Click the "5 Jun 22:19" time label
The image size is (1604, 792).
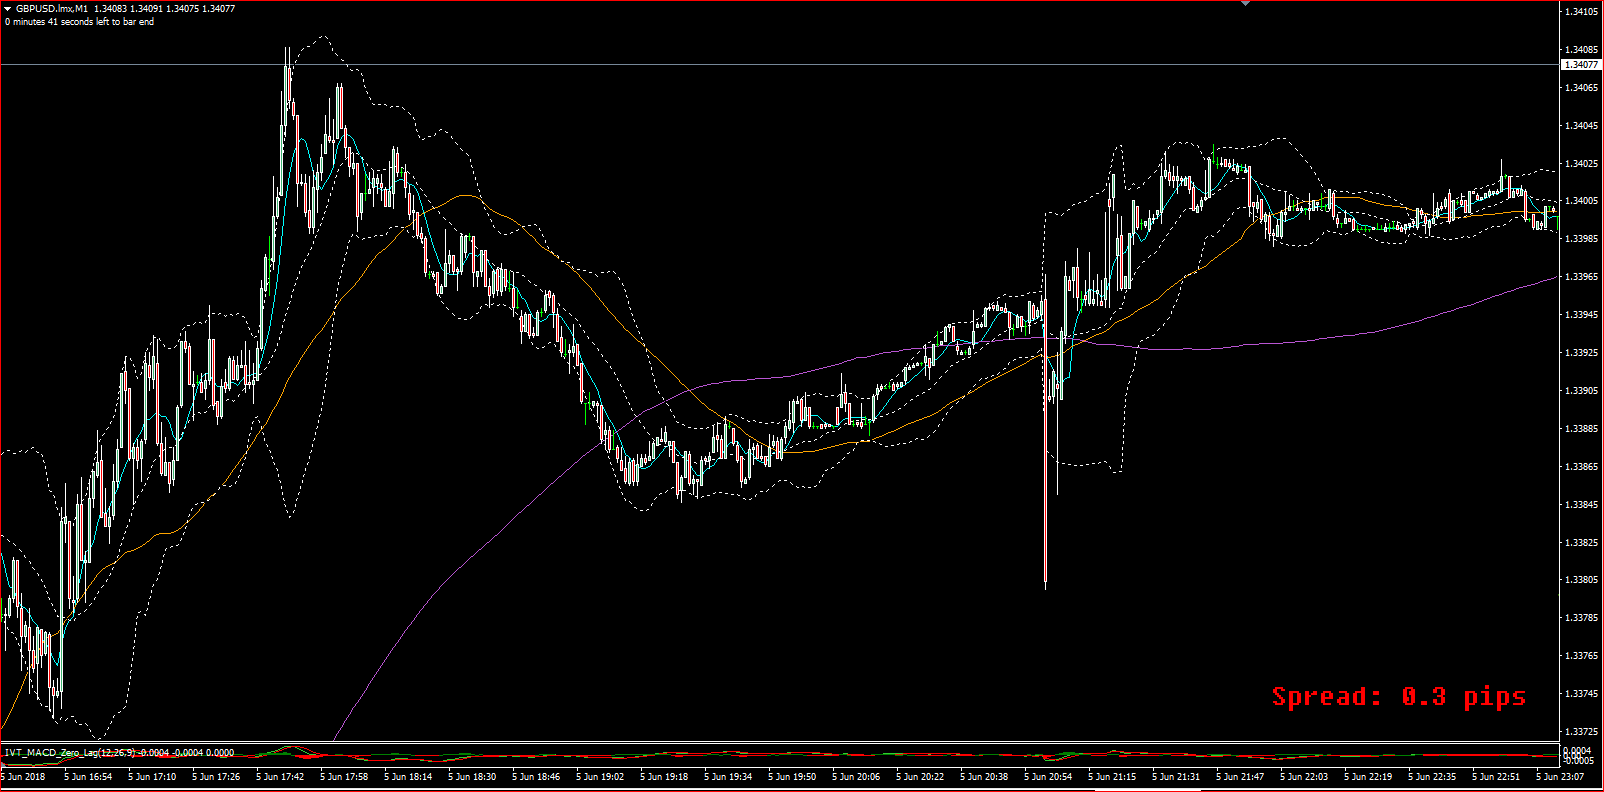1368,777
